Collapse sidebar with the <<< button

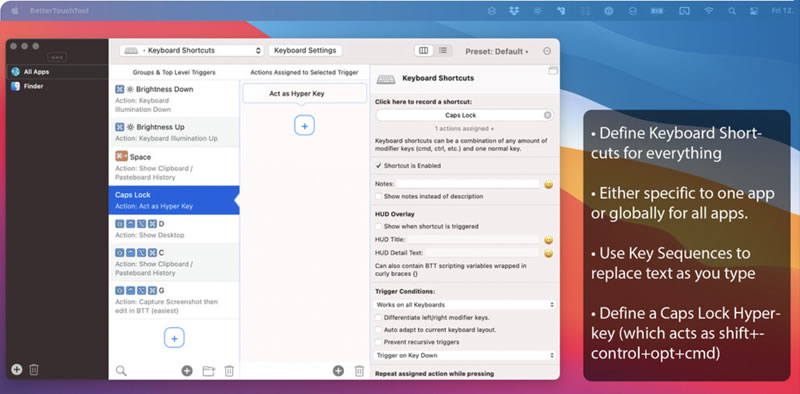point(57,57)
